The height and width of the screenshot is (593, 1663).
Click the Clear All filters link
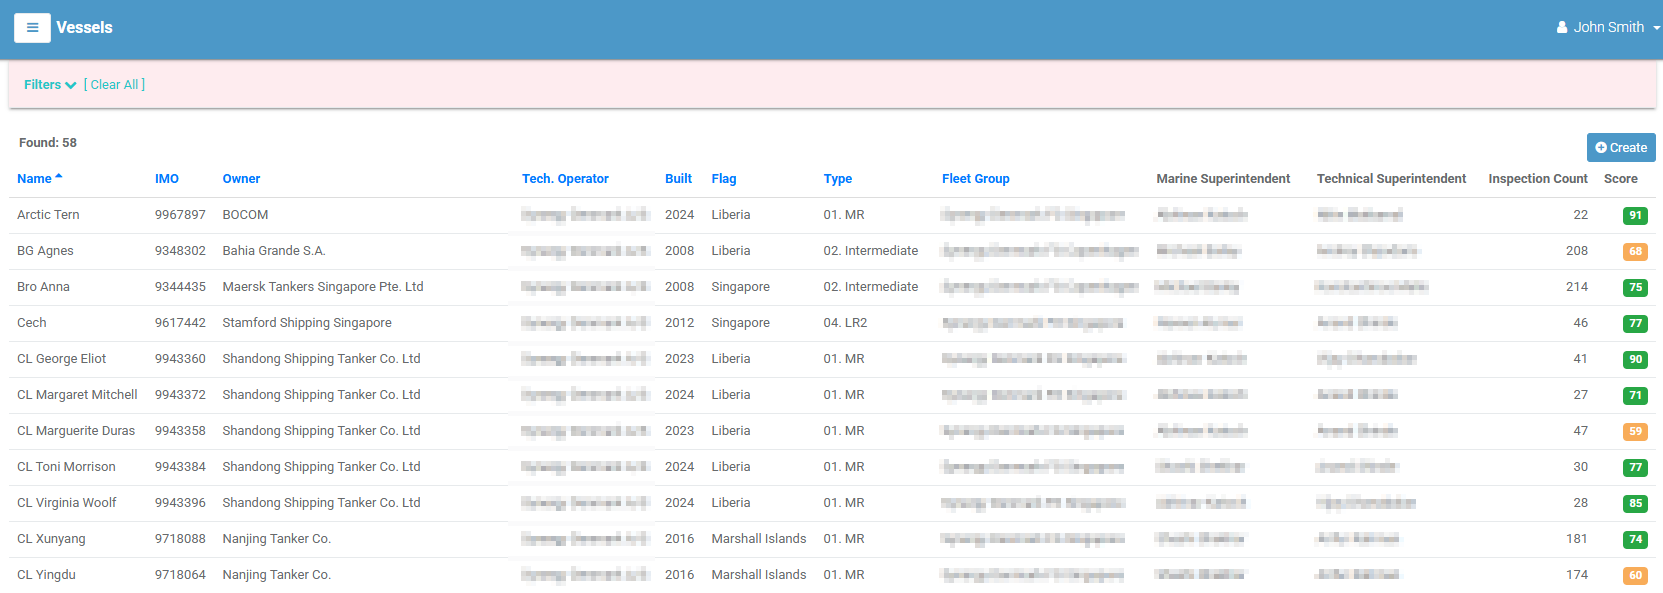pyautogui.click(x=115, y=85)
